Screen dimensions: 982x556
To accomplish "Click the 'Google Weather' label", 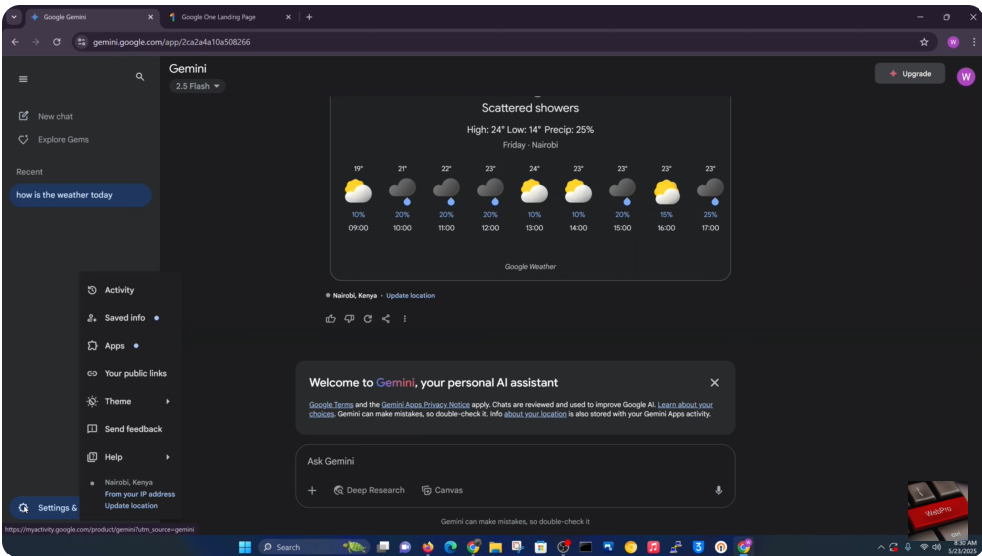I will coord(530,267).
